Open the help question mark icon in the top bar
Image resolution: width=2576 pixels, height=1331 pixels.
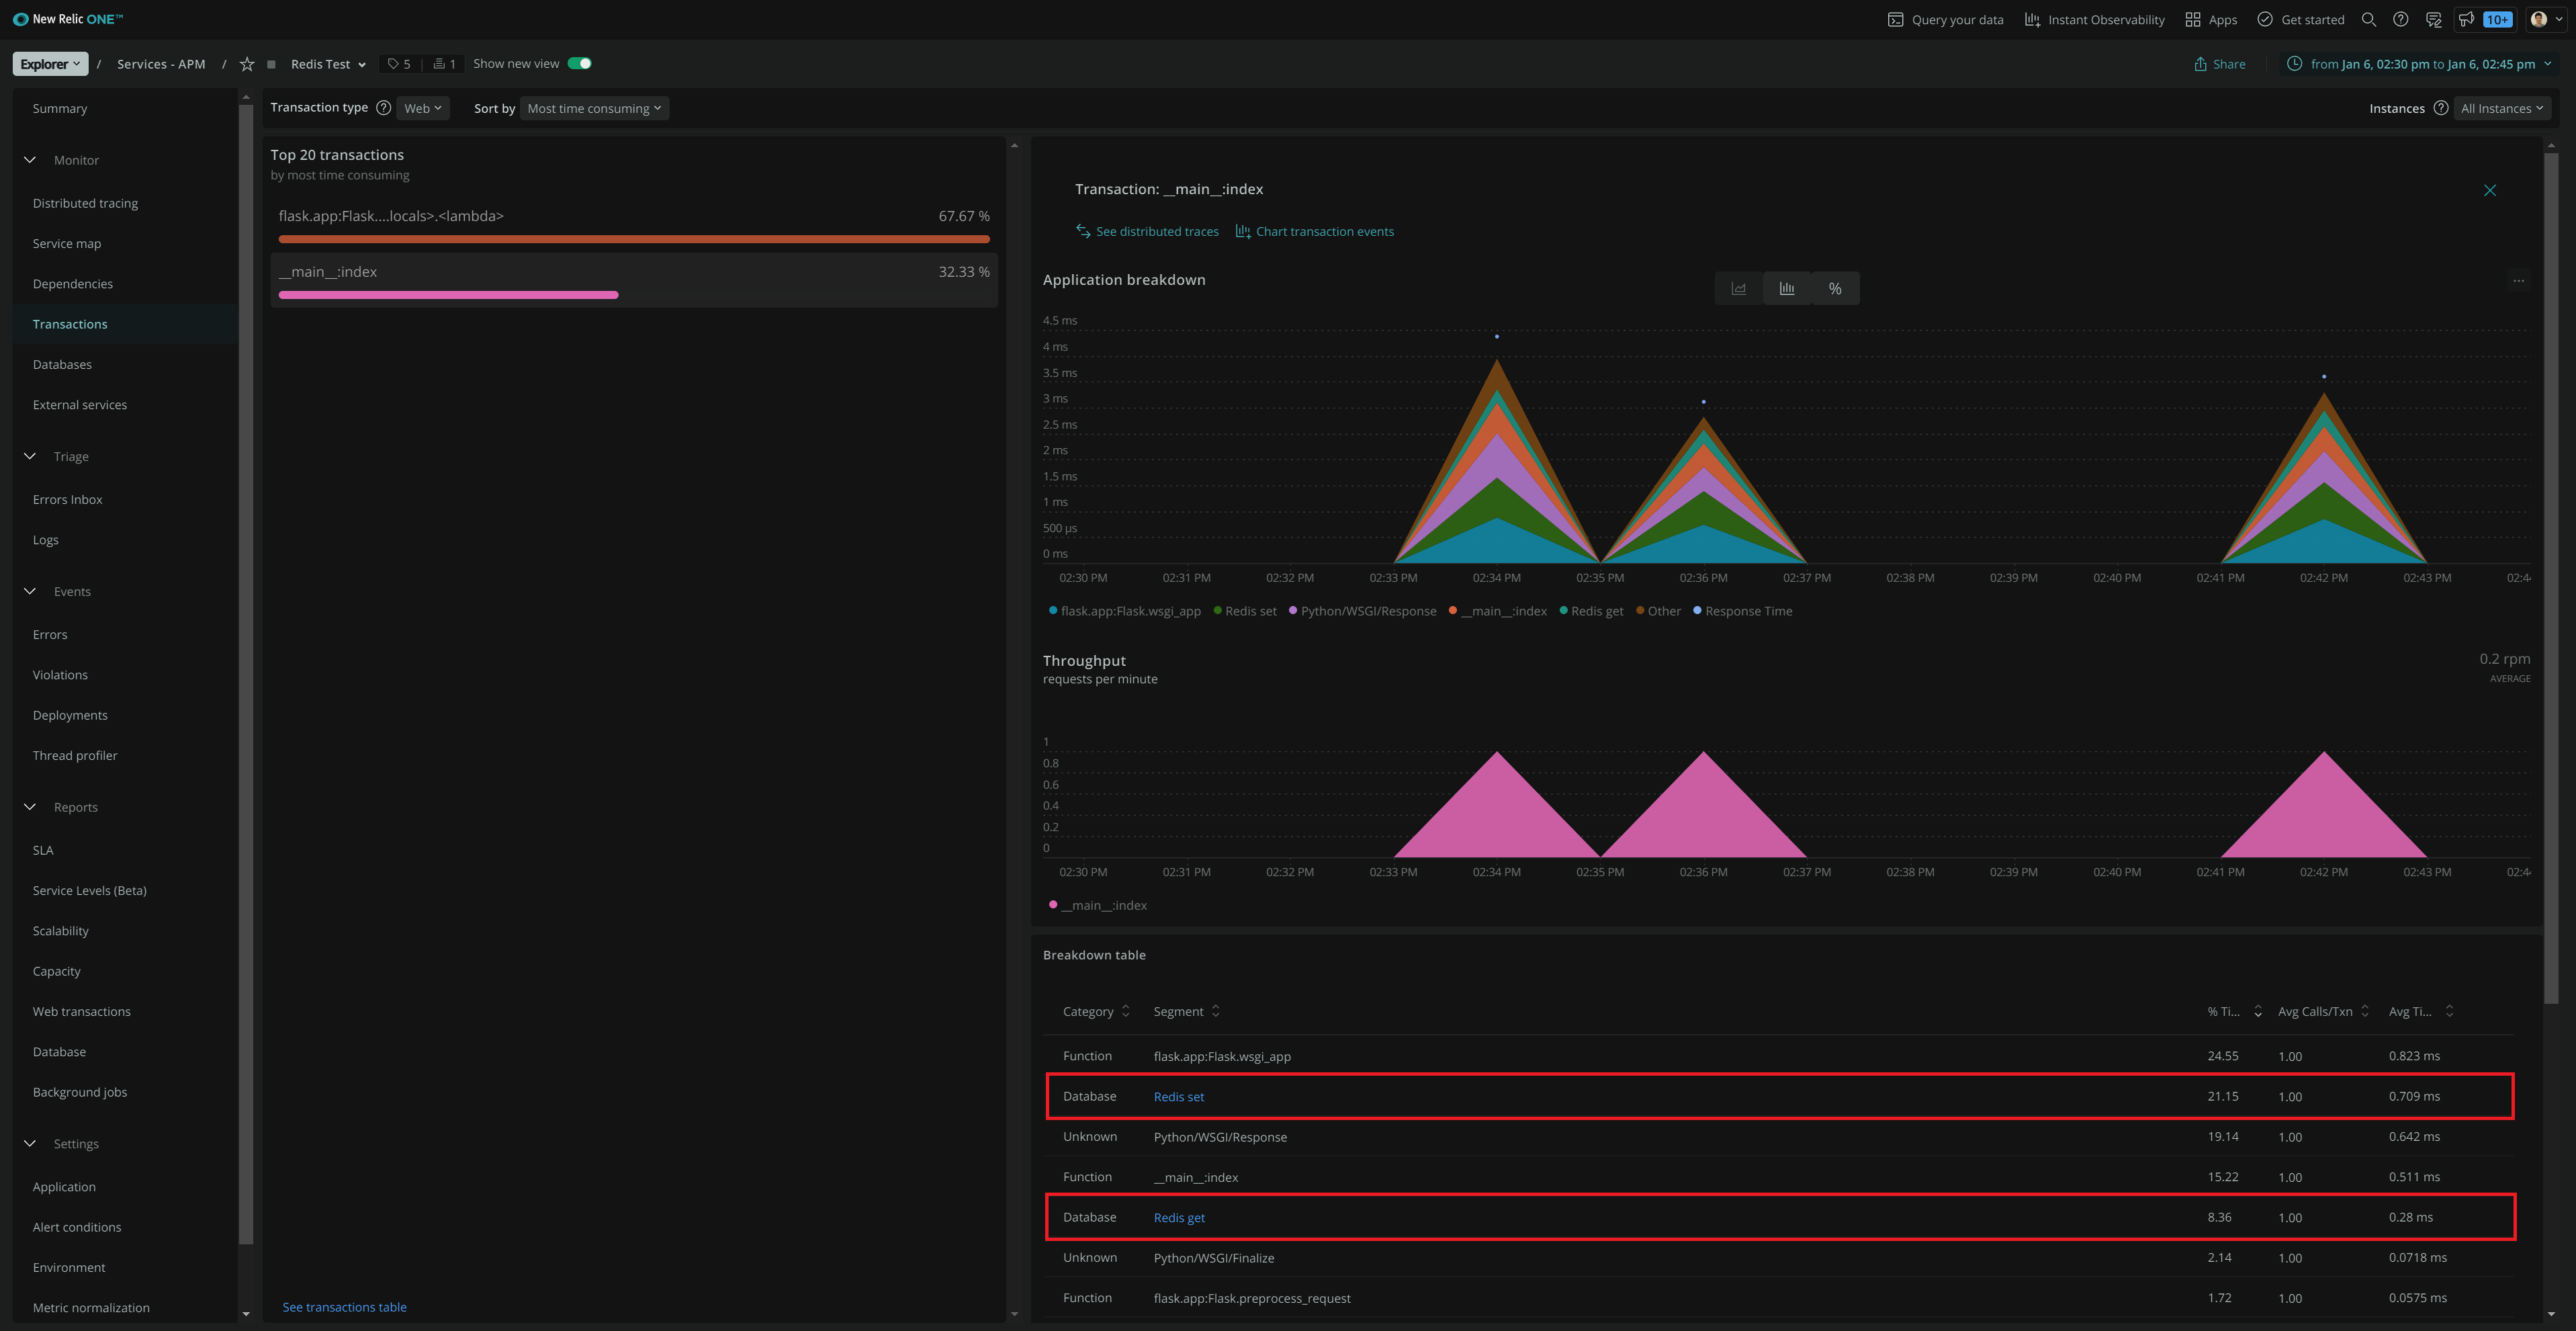pyautogui.click(x=2400, y=20)
